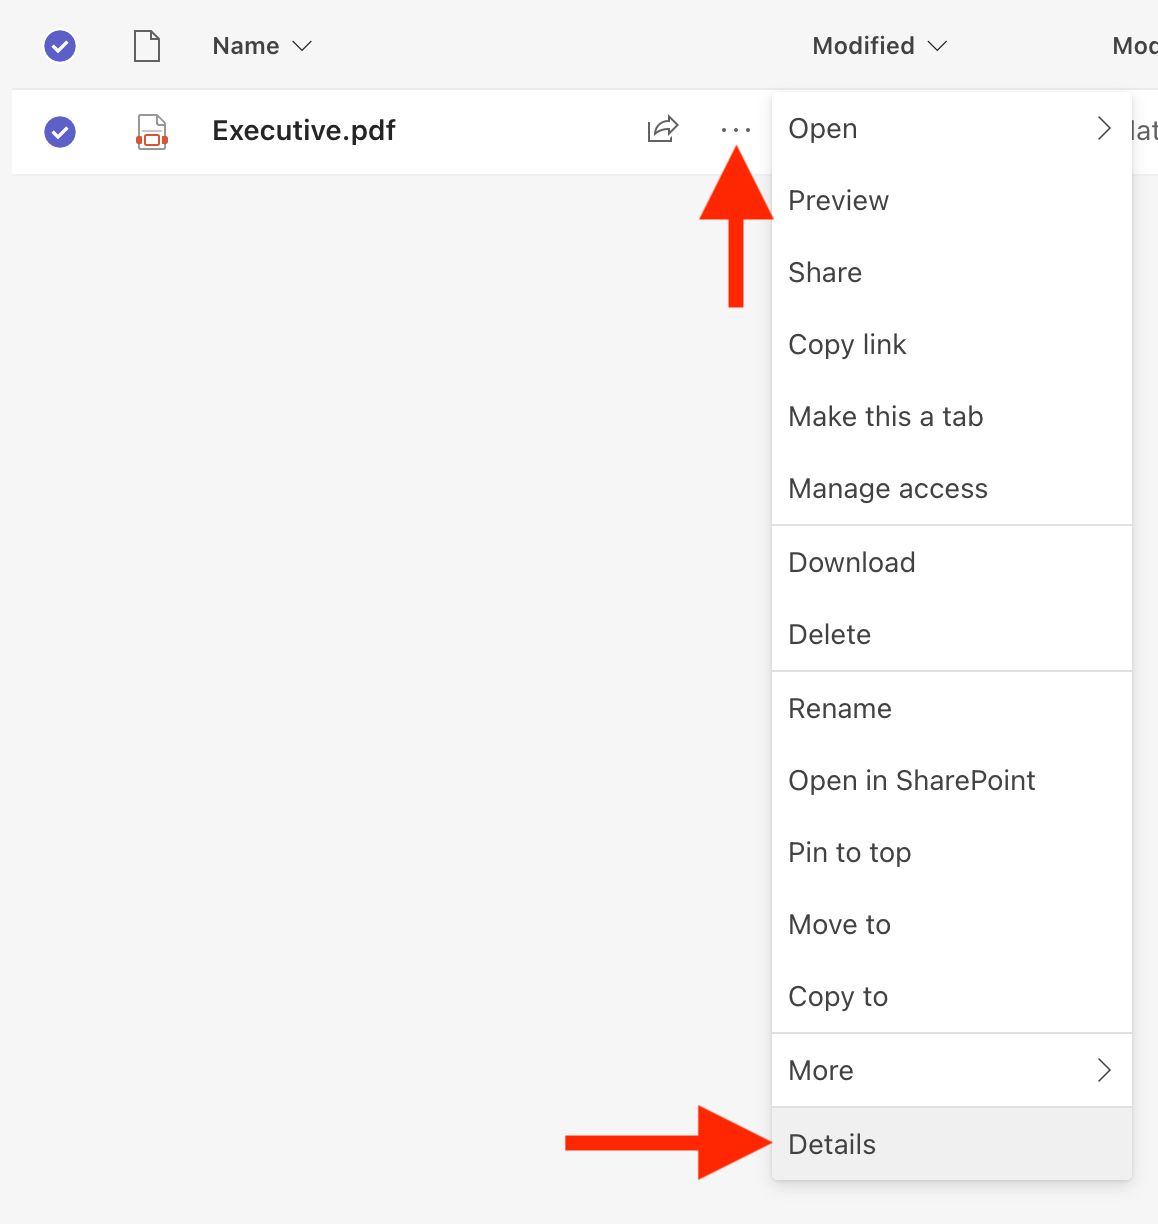Click Rename in the context menu
The height and width of the screenshot is (1224, 1158).
(952, 708)
